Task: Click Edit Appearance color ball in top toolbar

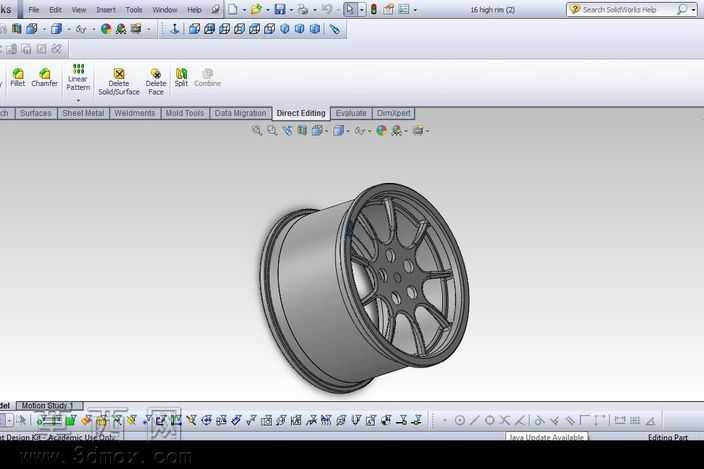Action: pos(106,29)
